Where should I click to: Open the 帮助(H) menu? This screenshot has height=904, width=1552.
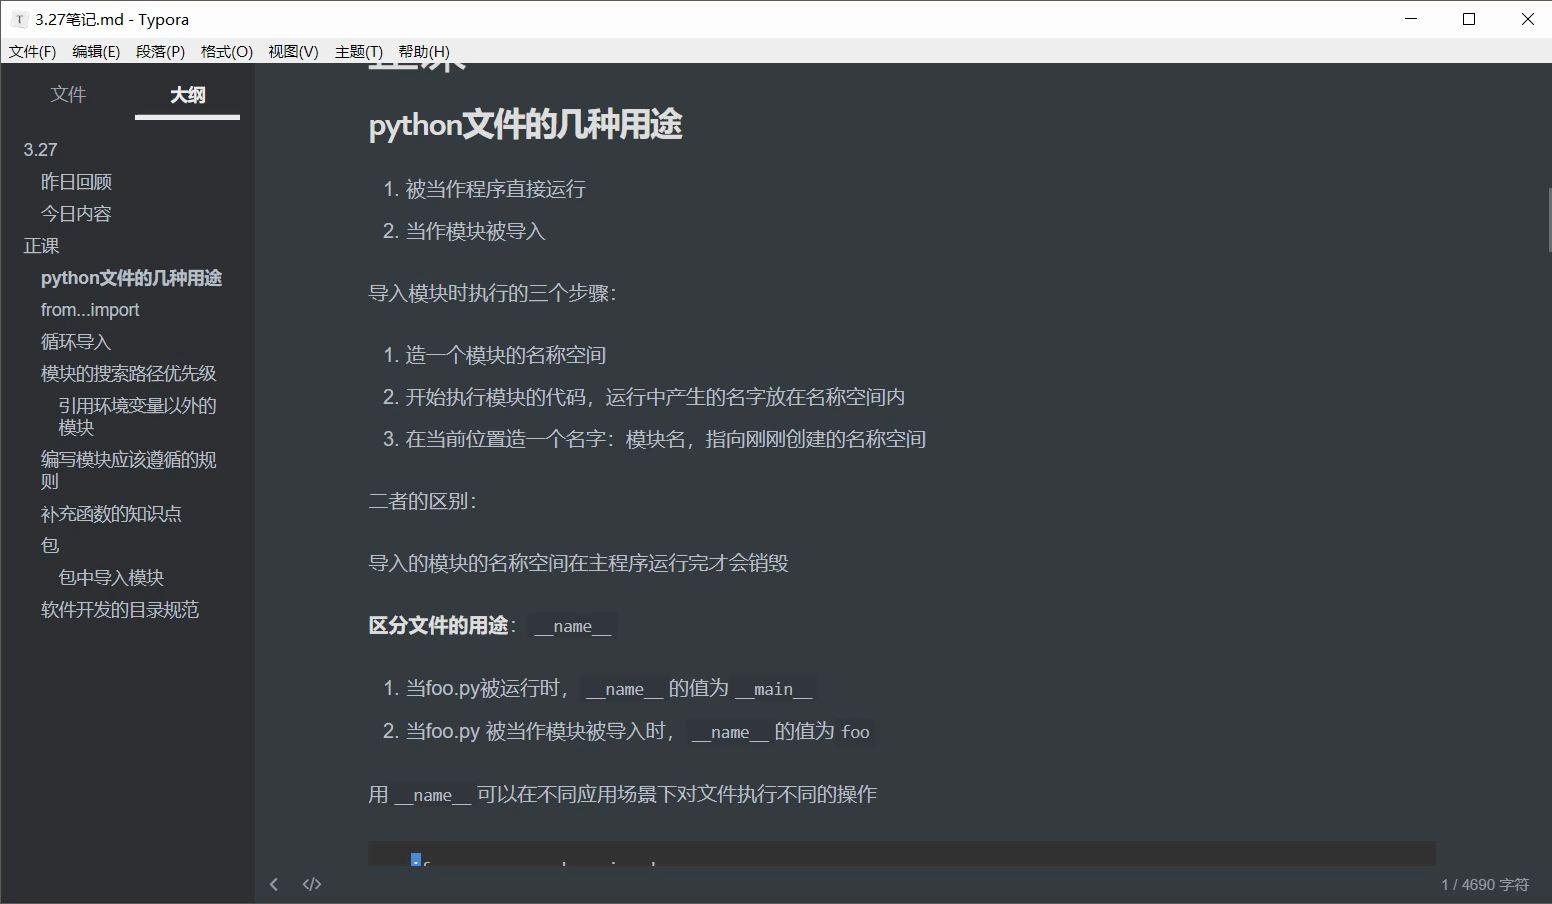point(423,51)
